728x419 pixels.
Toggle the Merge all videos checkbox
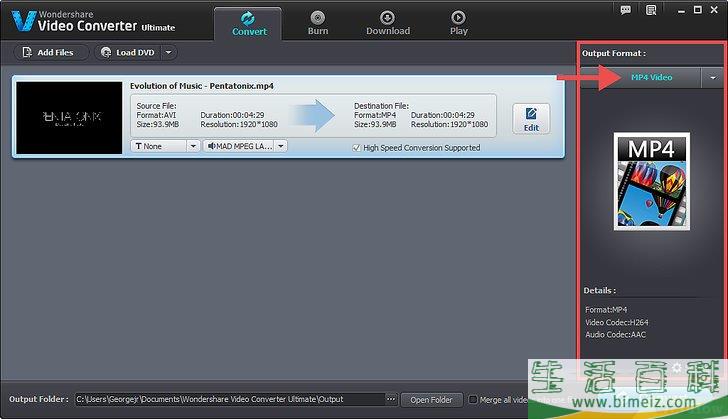click(473, 399)
